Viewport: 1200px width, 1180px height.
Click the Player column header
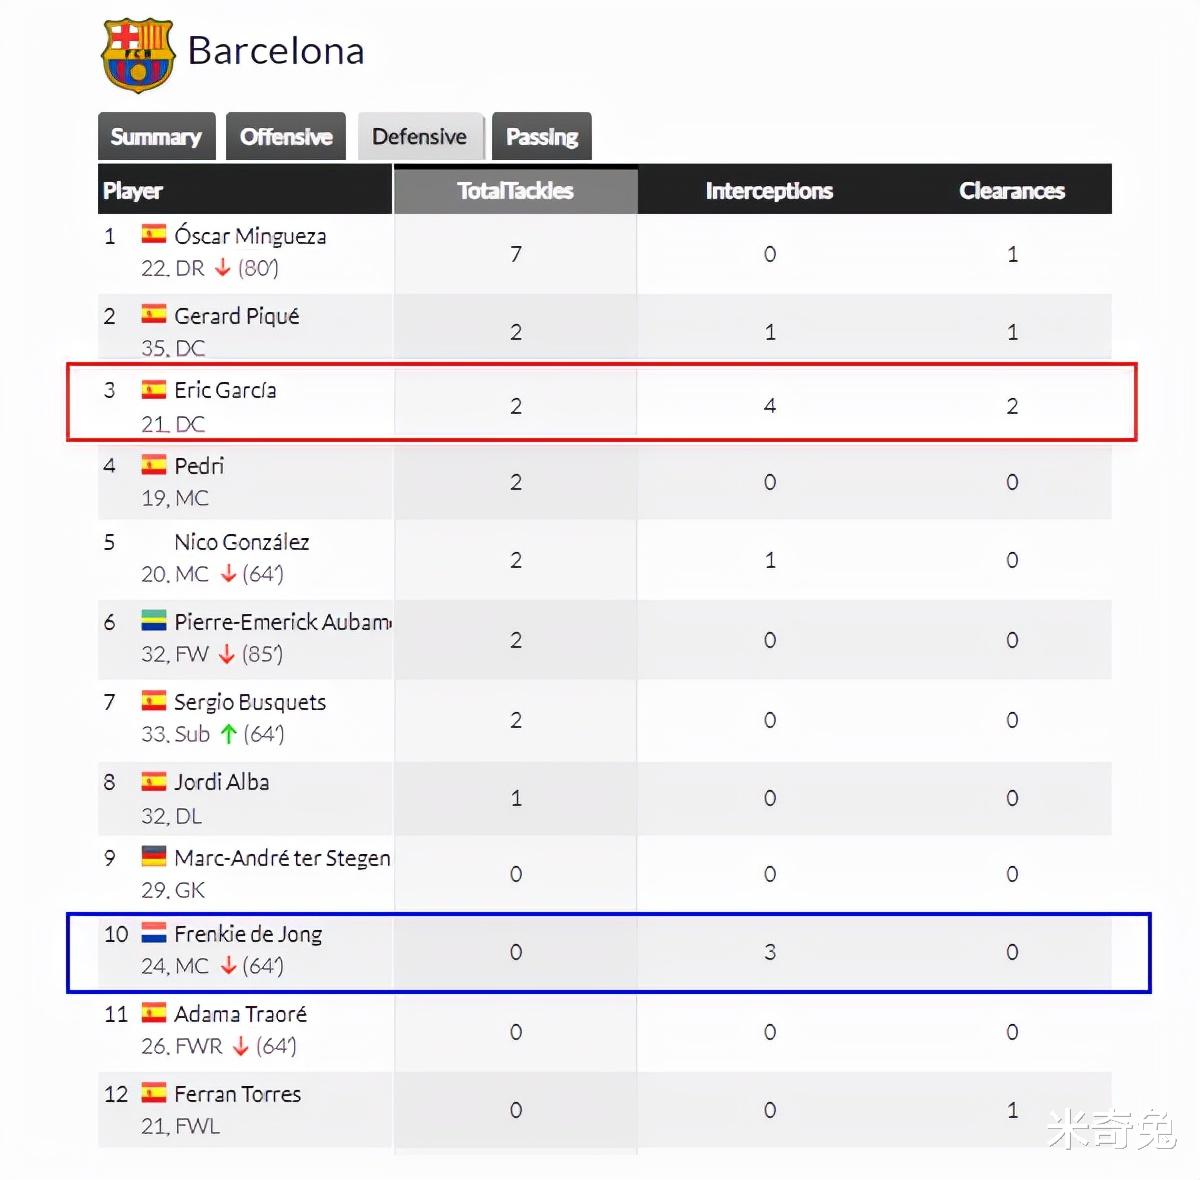pyautogui.click(x=133, y=190)
